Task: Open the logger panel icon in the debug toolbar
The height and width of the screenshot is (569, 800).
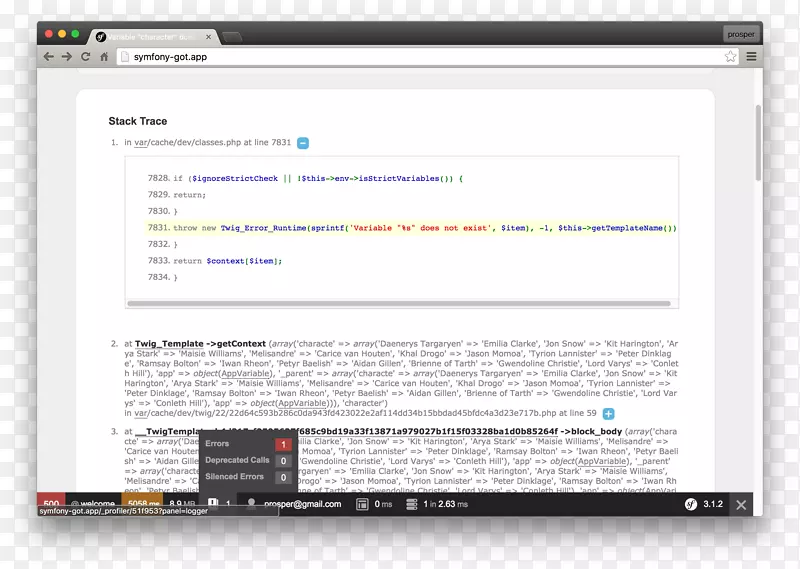Action: [x=213, y=504]
